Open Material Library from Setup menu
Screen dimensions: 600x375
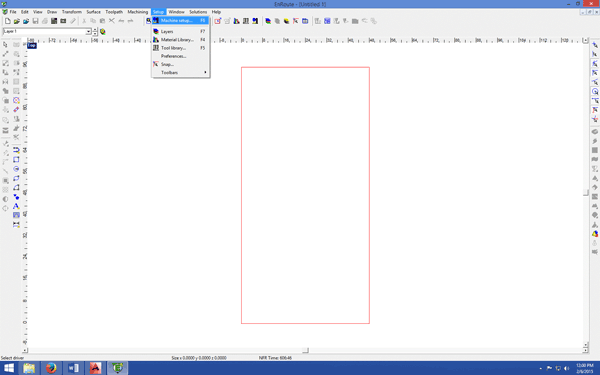tap(180, 40)
